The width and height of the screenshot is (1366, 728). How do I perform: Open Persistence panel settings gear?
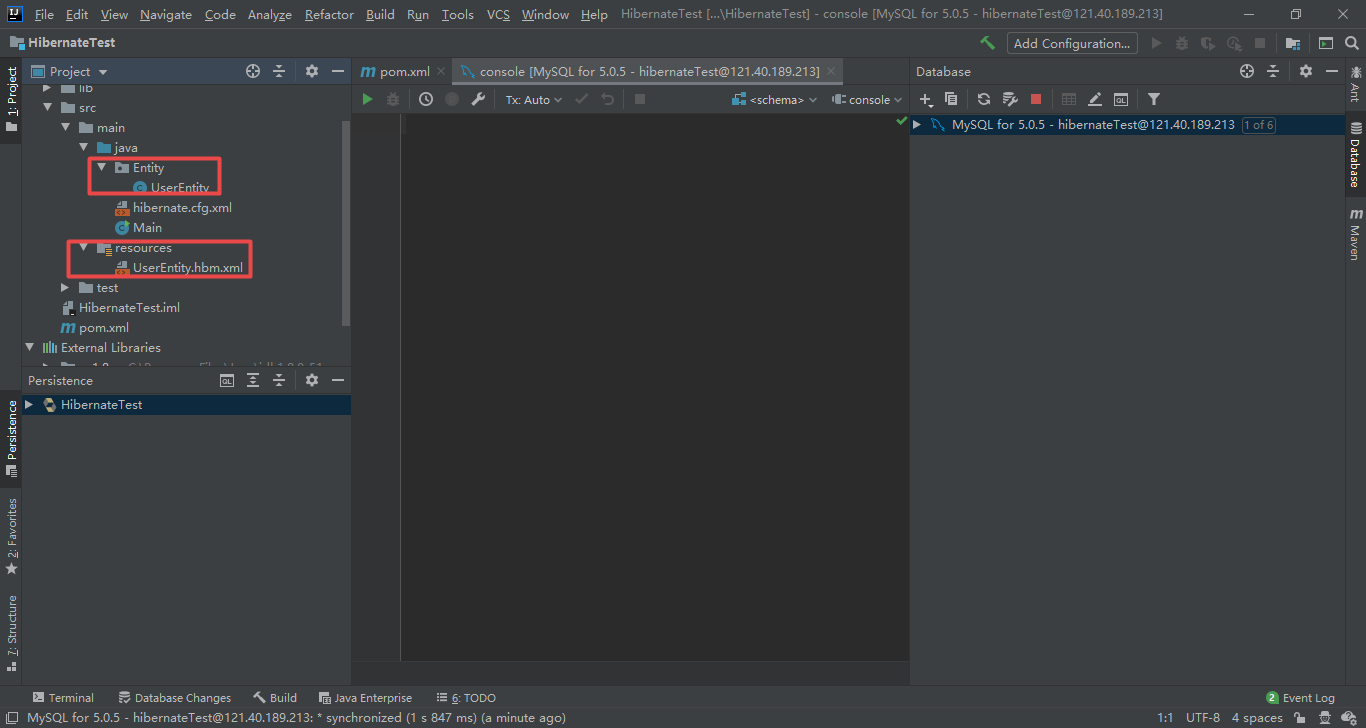click(311, 380)
